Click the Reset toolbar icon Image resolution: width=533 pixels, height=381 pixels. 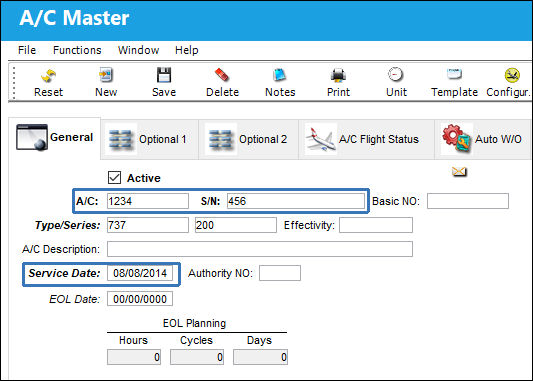coord(49,76)
